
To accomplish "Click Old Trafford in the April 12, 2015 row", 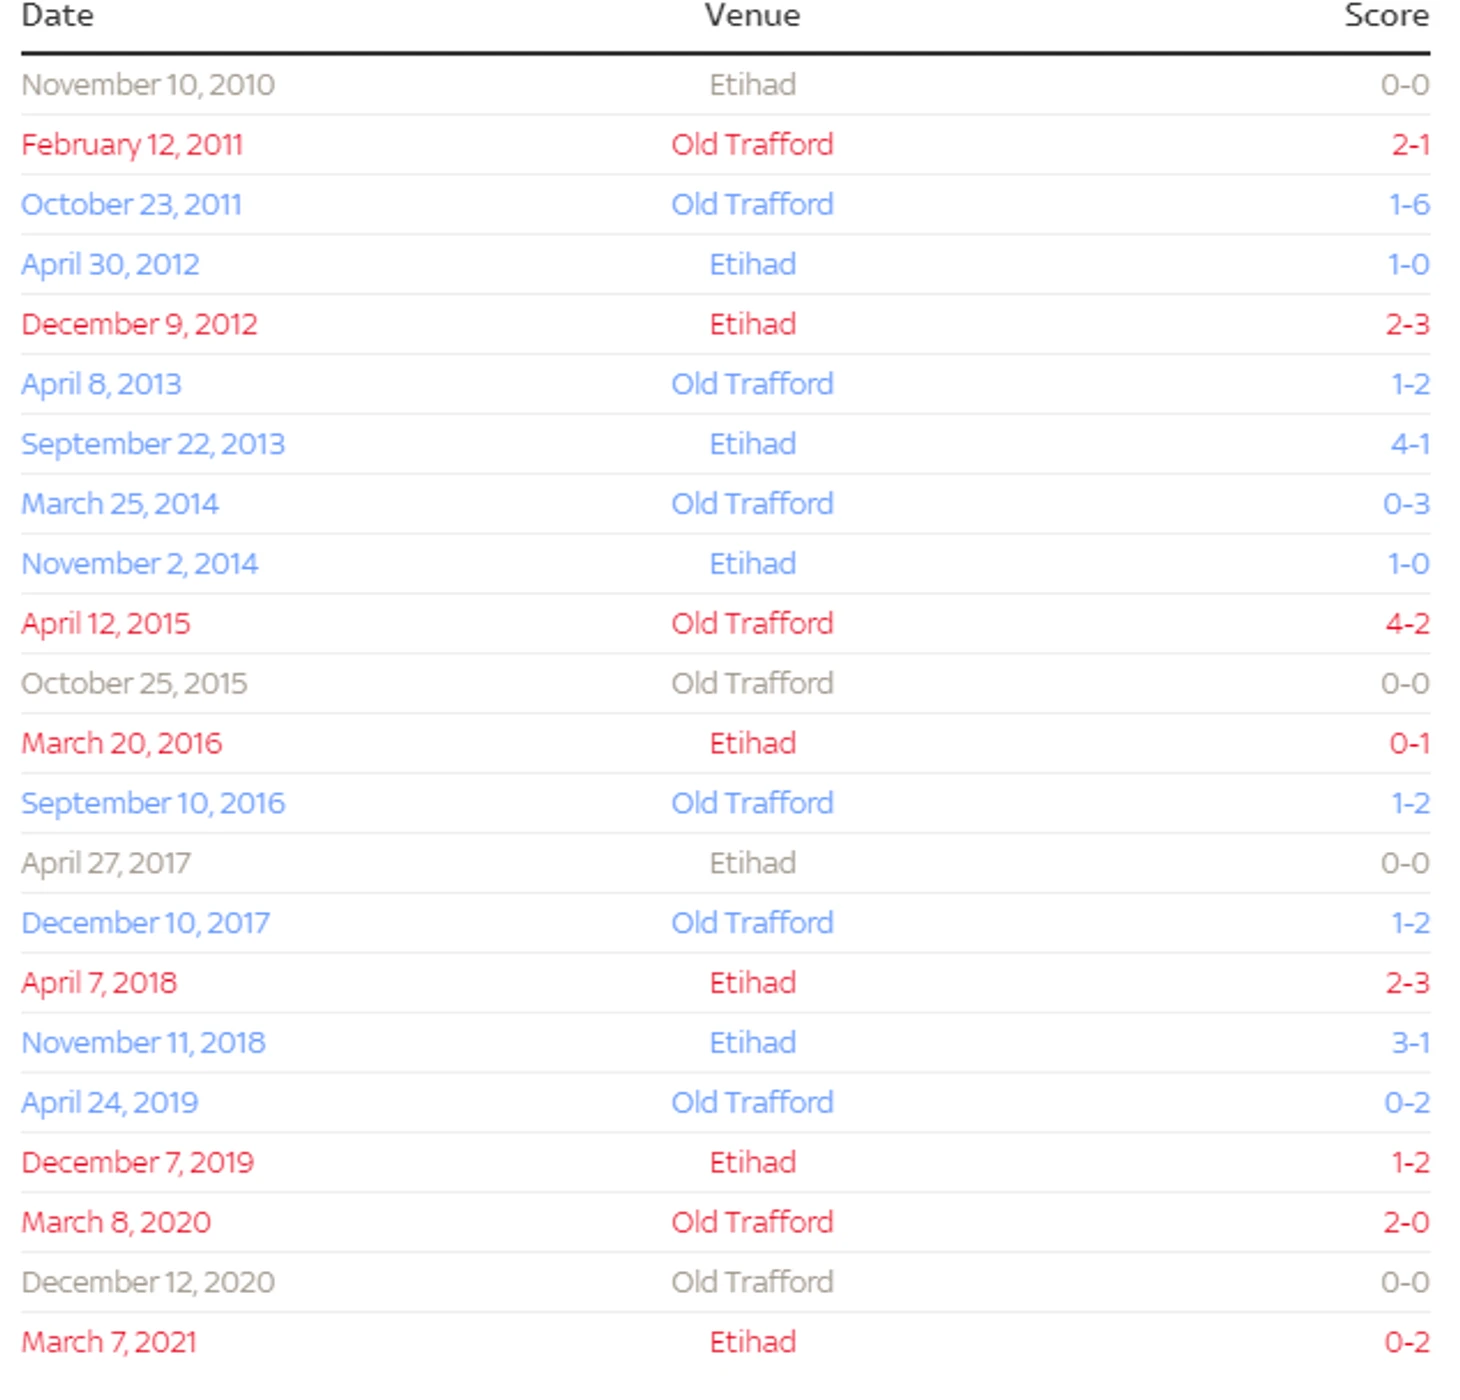I will pos(752,624).
